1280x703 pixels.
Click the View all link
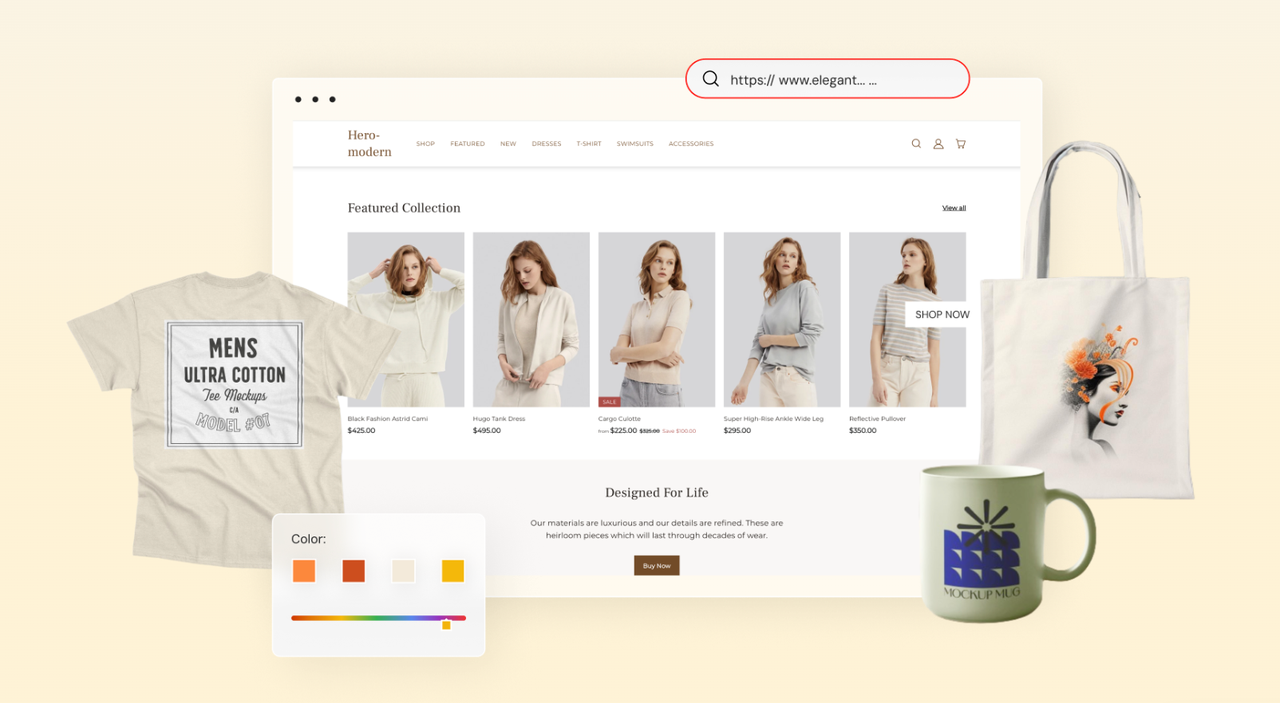pos(954,208)
